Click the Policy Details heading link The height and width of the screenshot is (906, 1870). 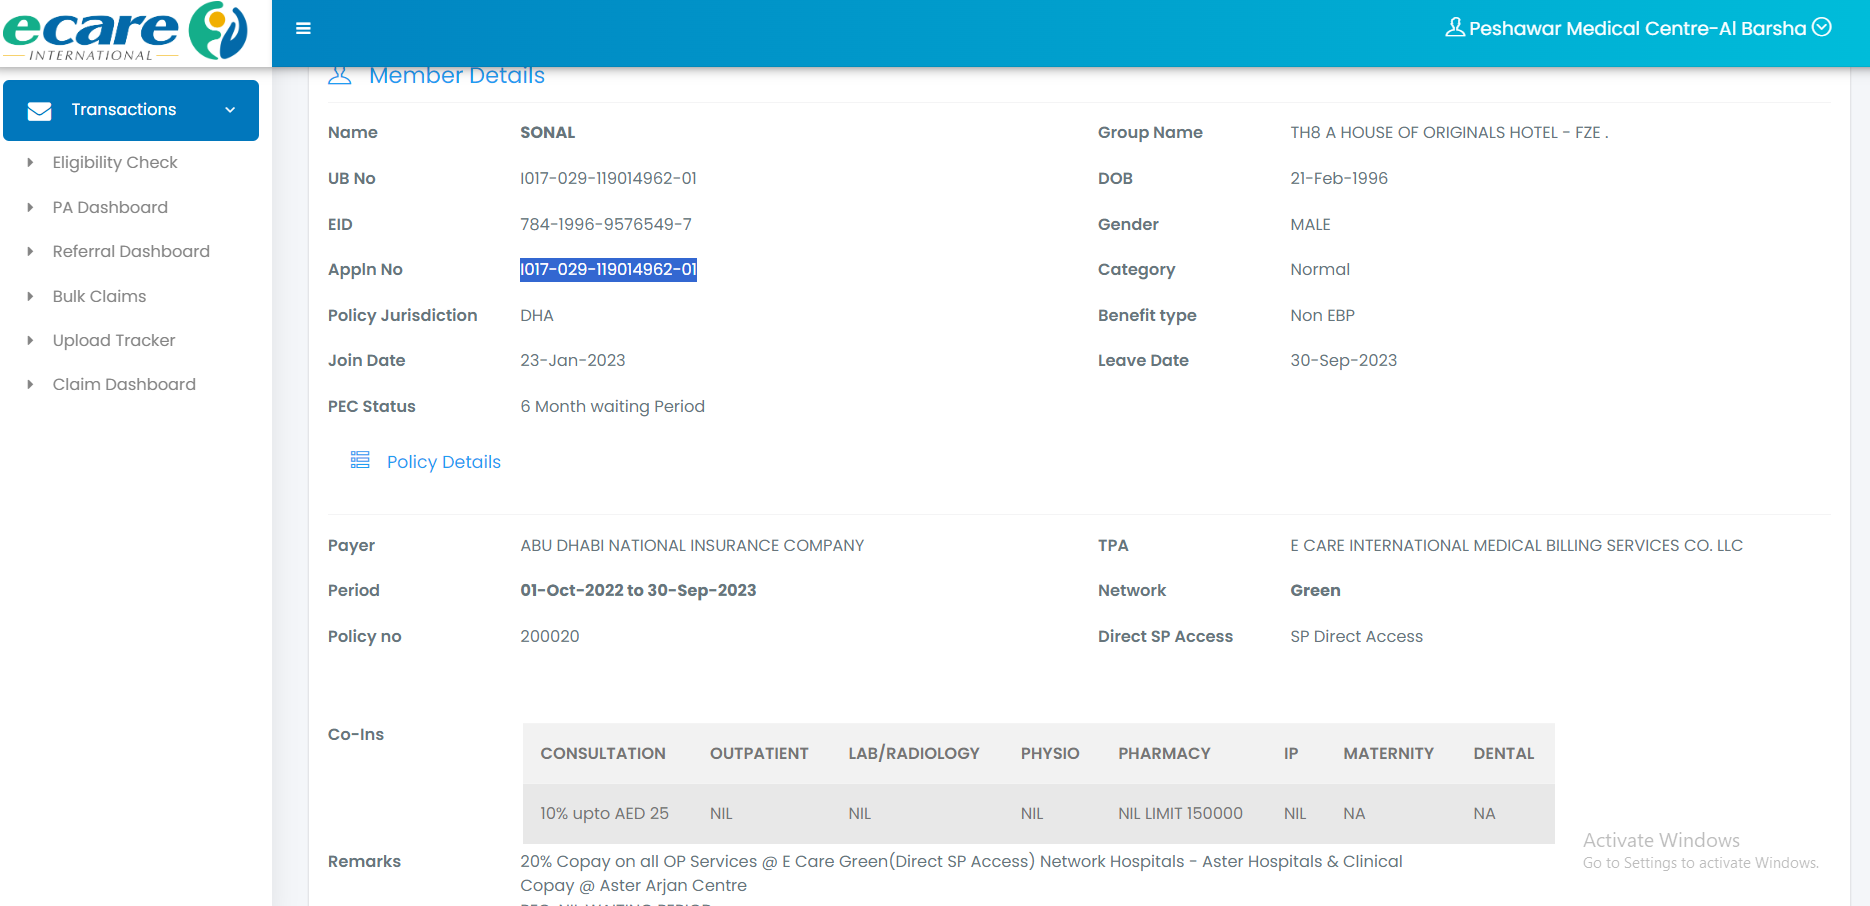(x=443, y=462)
